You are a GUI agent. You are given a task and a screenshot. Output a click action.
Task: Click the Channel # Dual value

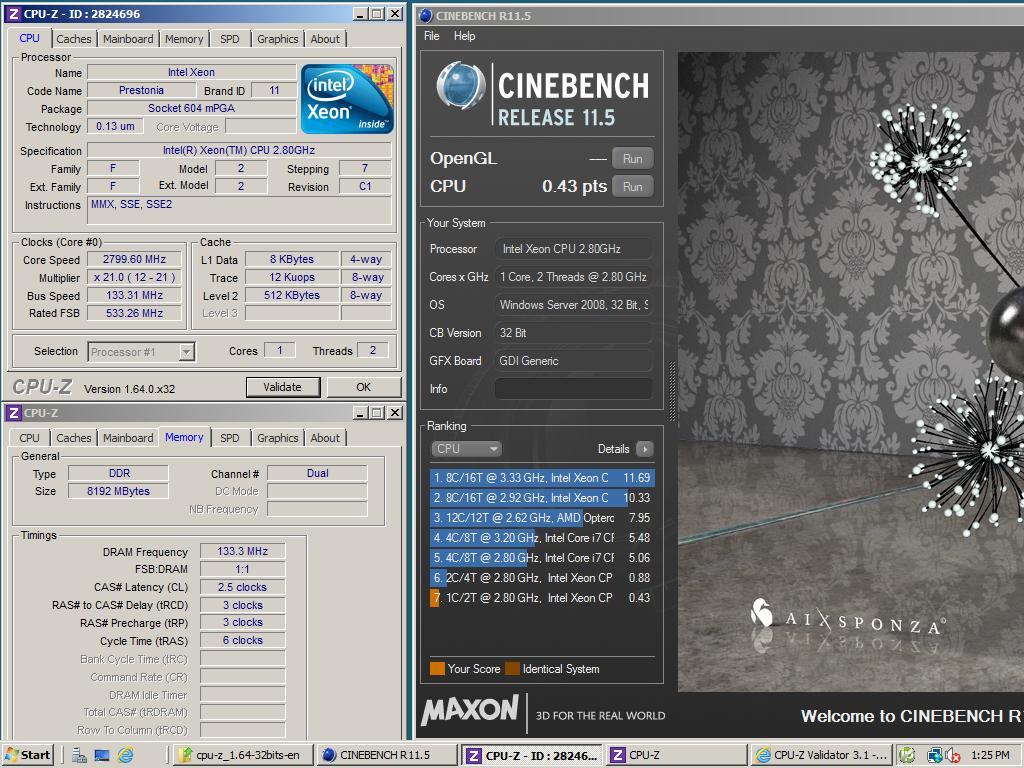coord(317,473)
